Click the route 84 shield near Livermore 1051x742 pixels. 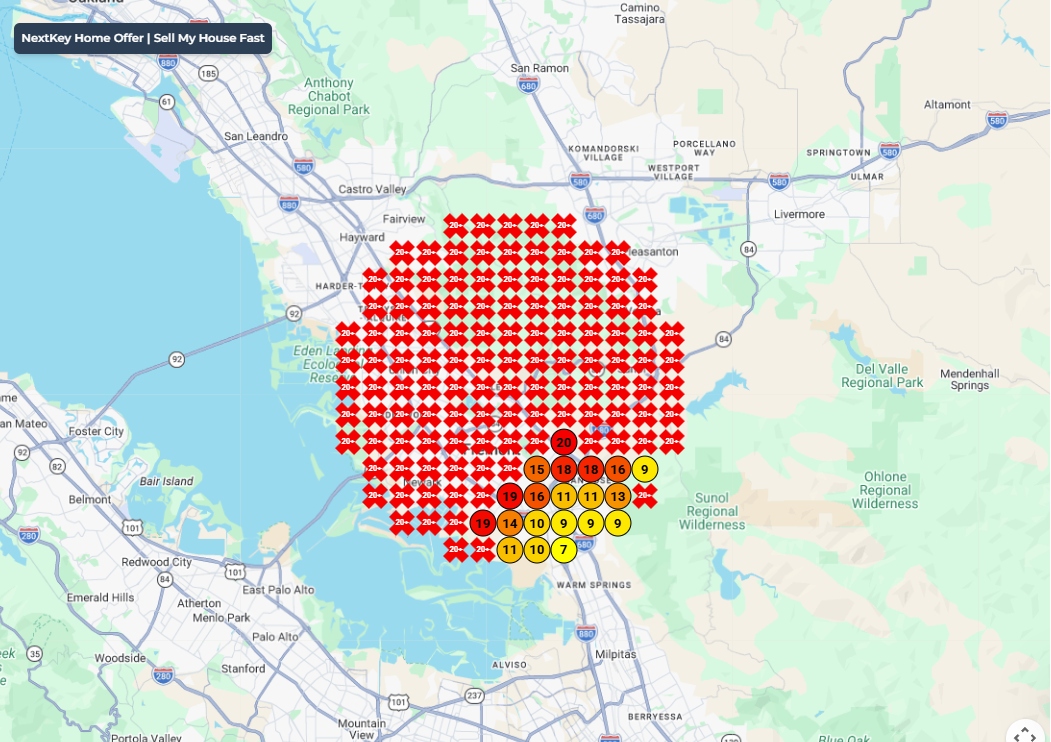click(x=749, y=249)
